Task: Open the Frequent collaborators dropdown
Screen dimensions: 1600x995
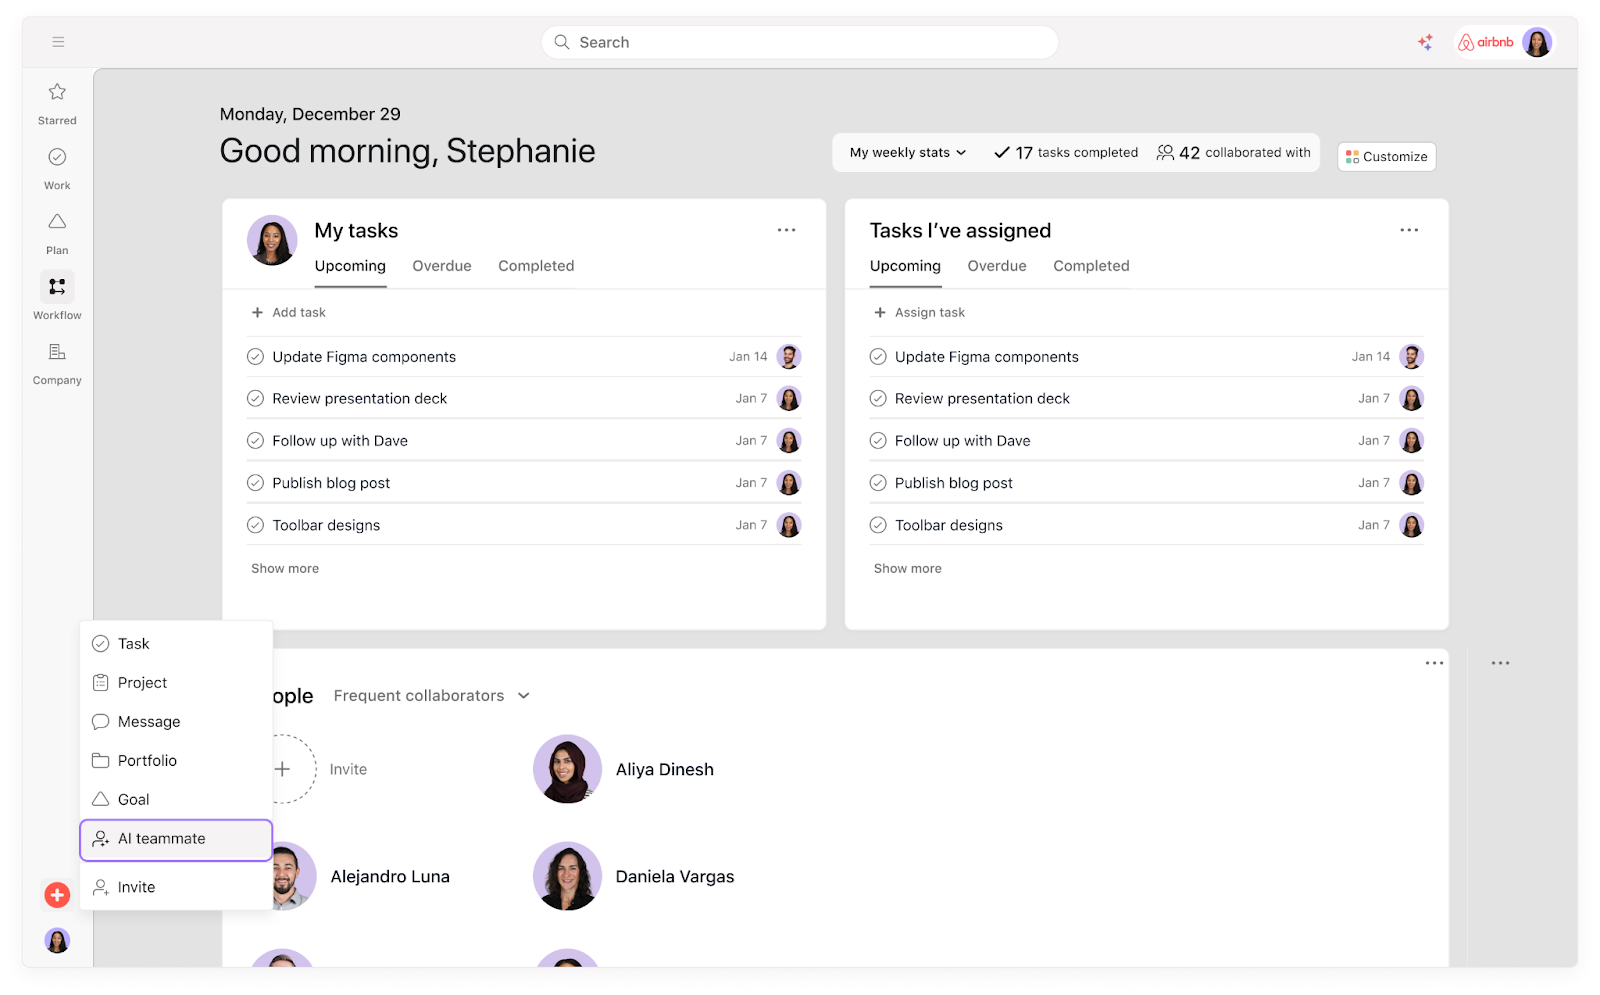Action: tap(431, 696)
